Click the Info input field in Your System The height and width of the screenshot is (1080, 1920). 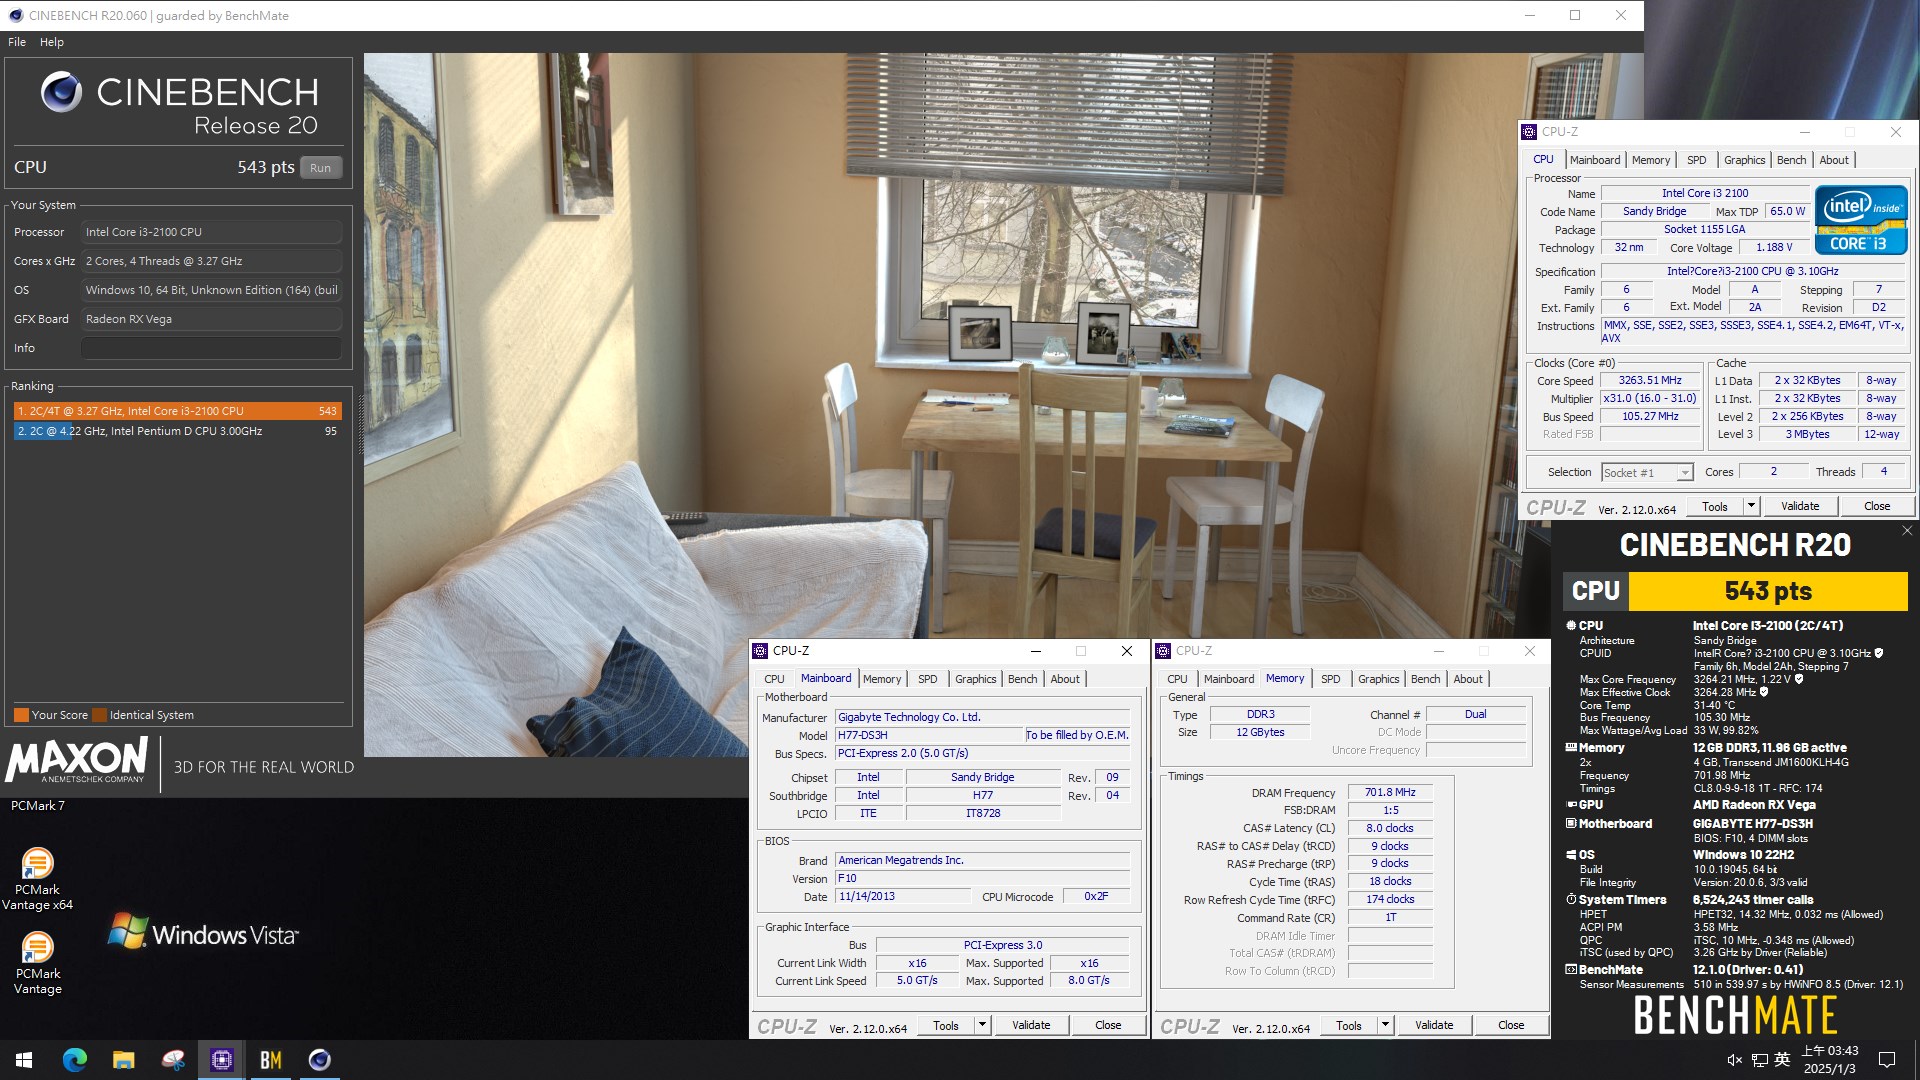(x=211, y=348)
